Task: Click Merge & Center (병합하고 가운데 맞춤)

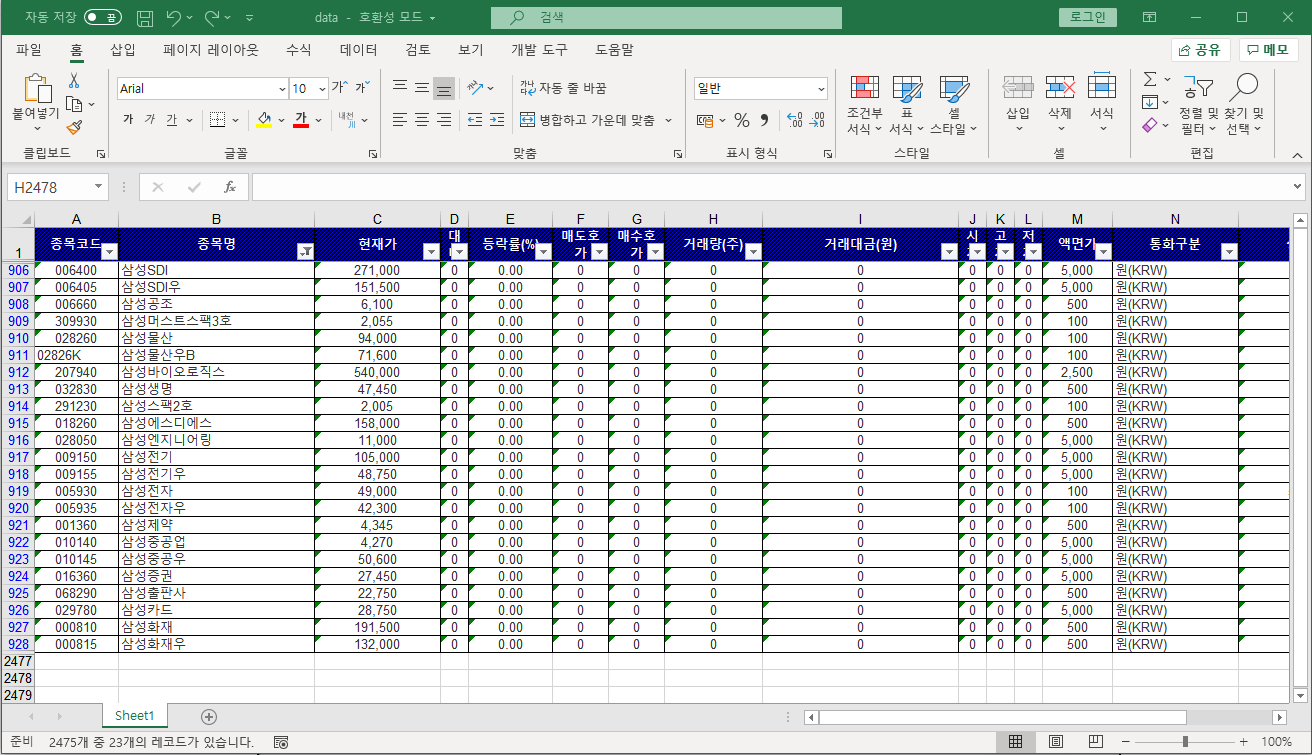Action: pyautogui.click(x=588, y=120)
